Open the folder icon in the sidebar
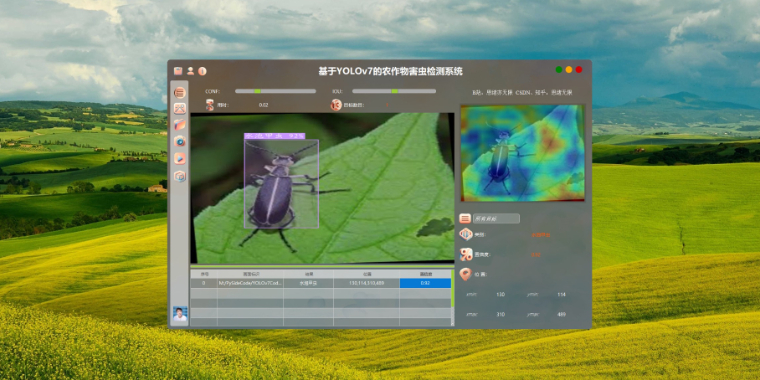Image resolution: width=760 pixels, height=380 pixels. click(180, 125)
